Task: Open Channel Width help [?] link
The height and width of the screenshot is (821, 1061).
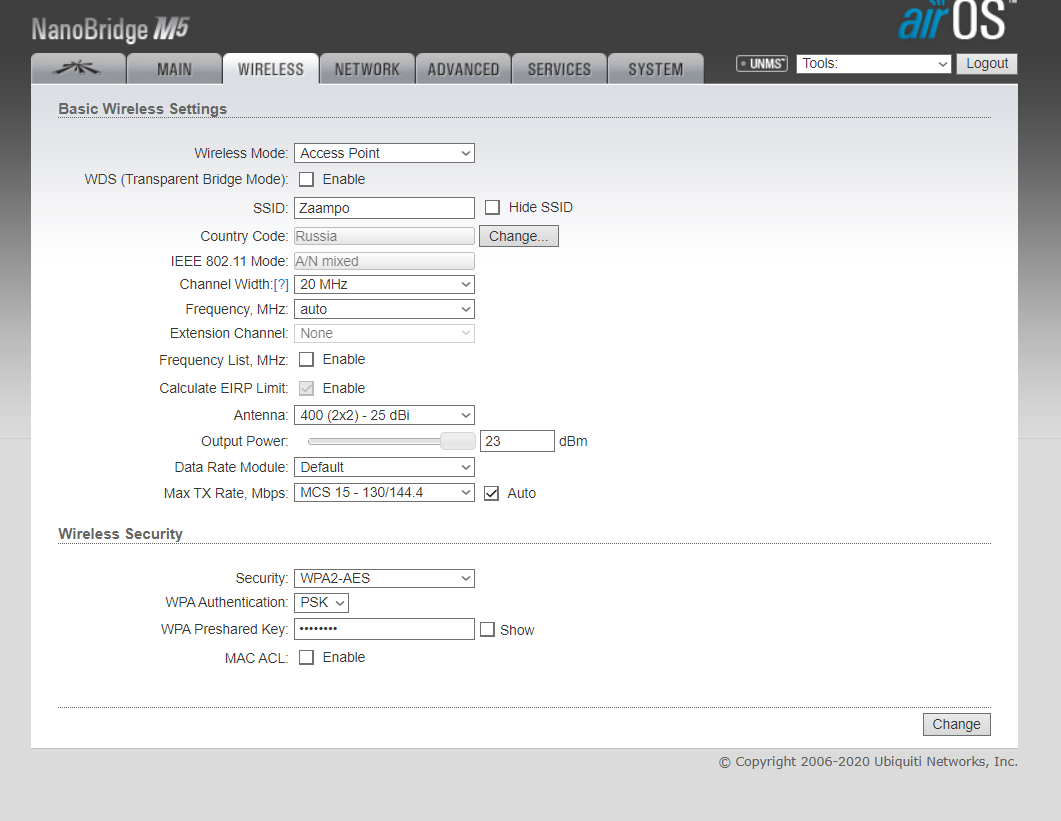Action: click(x=281, y=285)
